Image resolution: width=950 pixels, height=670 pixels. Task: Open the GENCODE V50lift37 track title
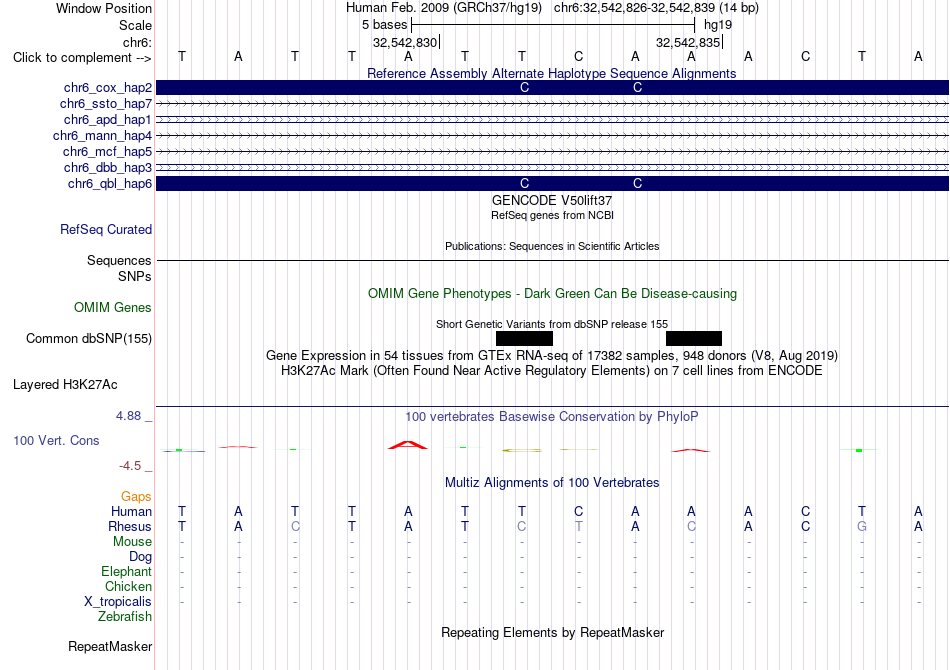point(552,201)
